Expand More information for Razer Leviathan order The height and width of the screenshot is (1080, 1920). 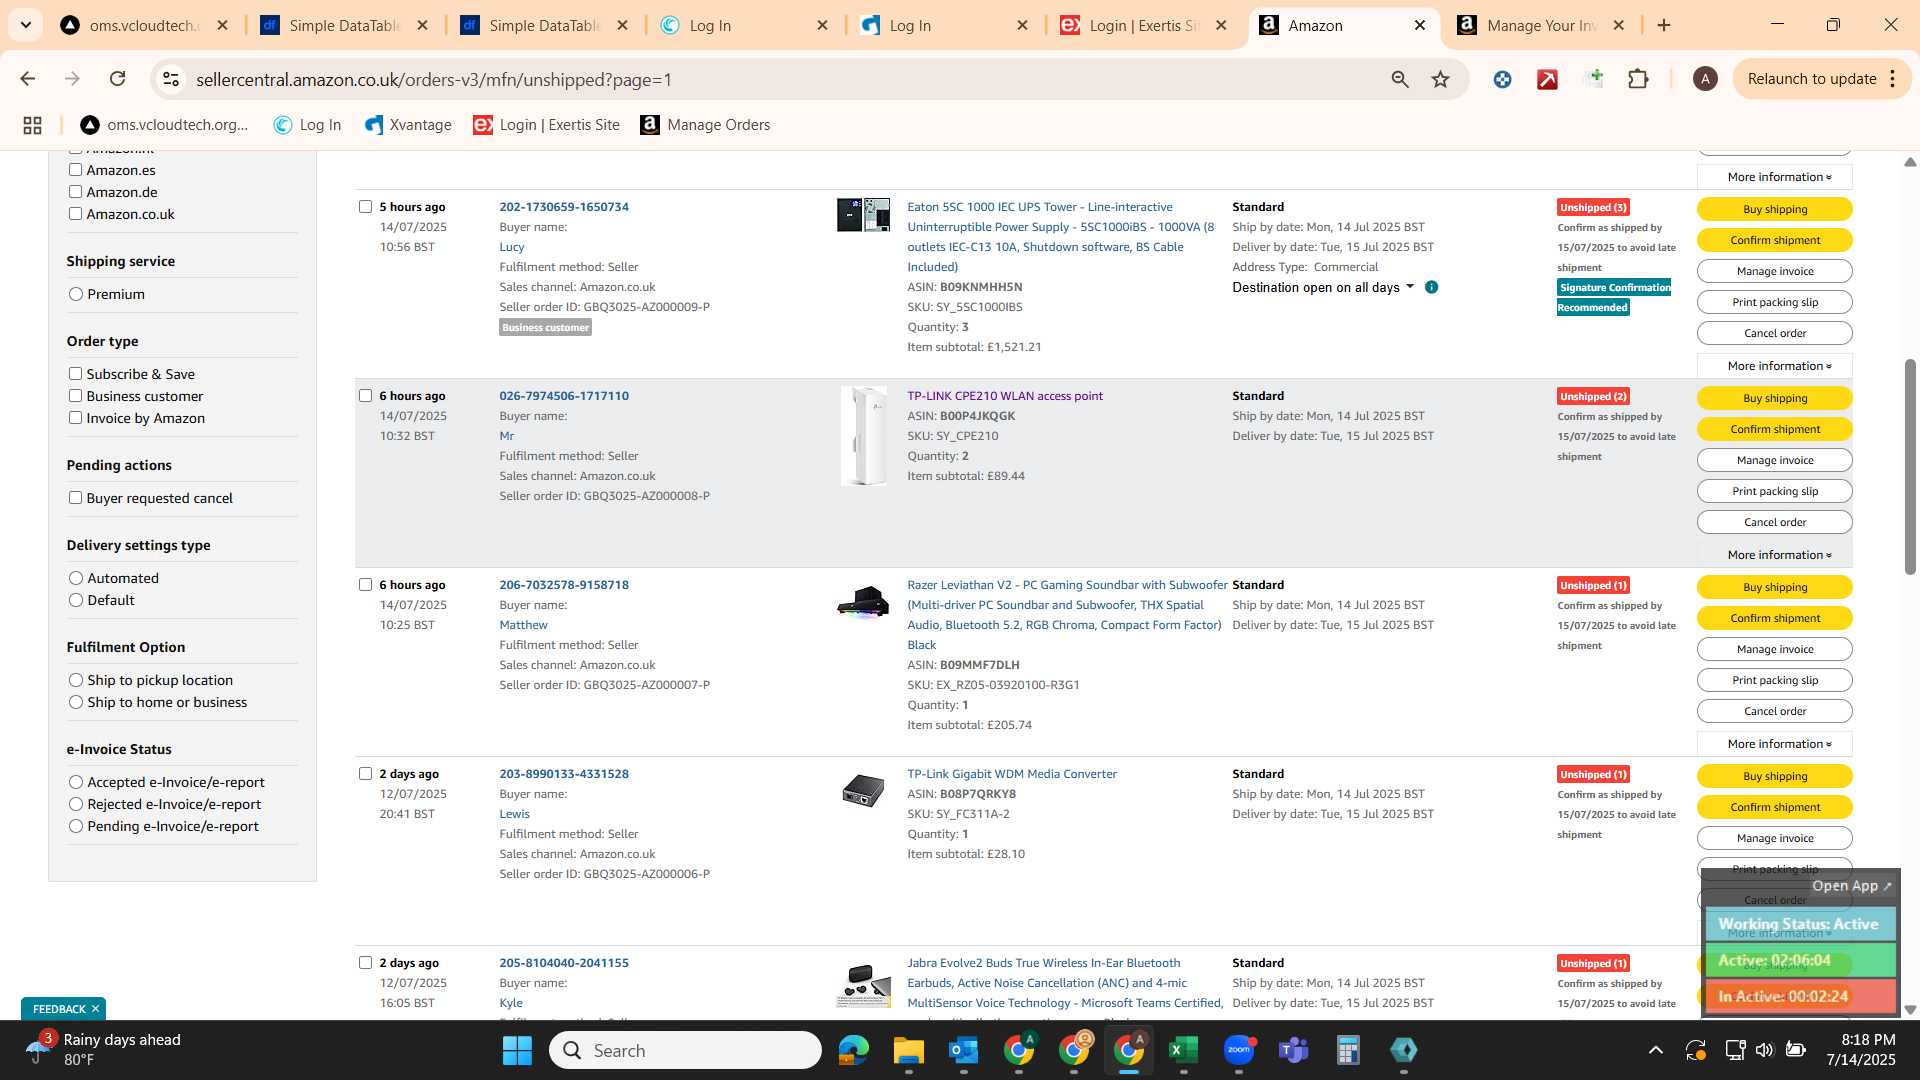point(1775,744)
